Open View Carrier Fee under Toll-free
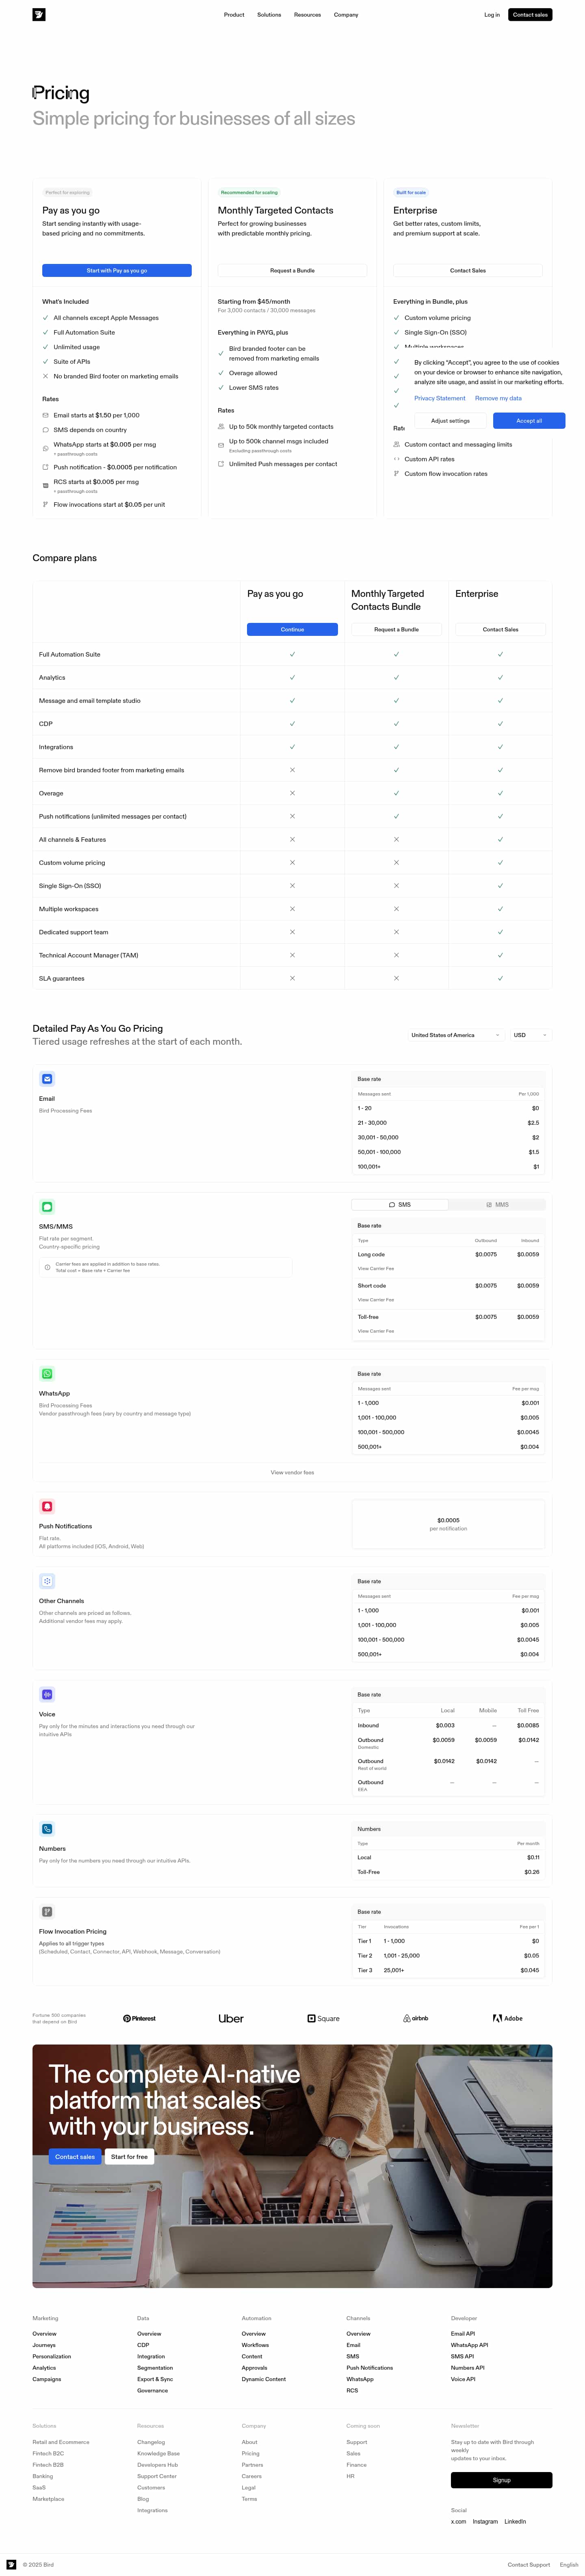 click(x=376, y=1331)
